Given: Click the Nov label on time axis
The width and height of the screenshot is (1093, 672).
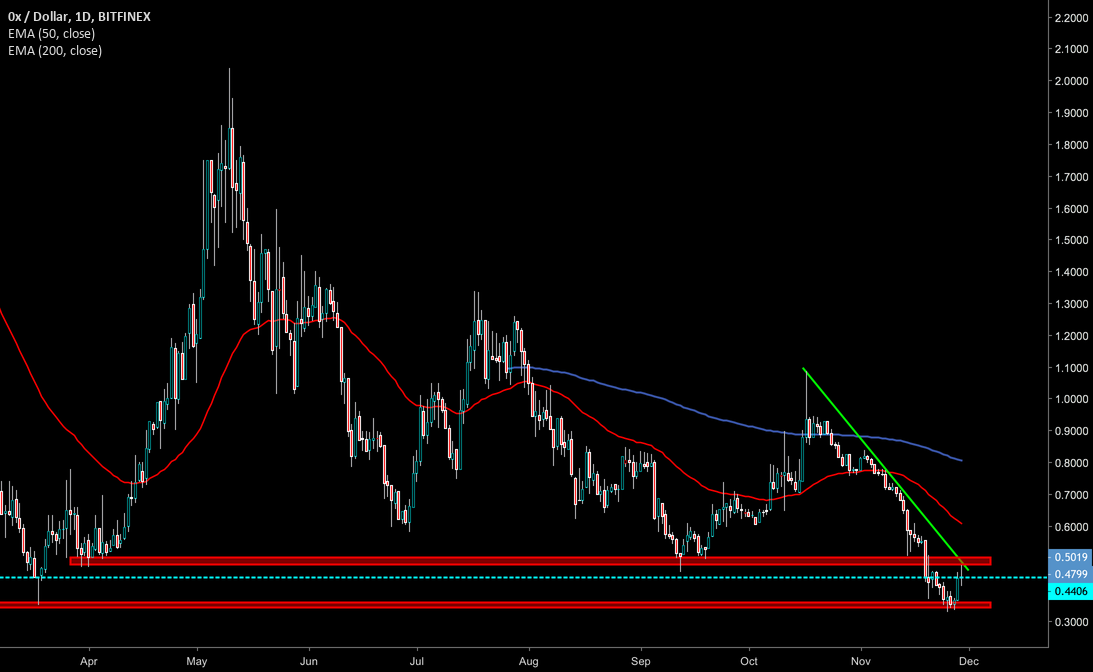Looking at the screenshot, I should point(861,661).
